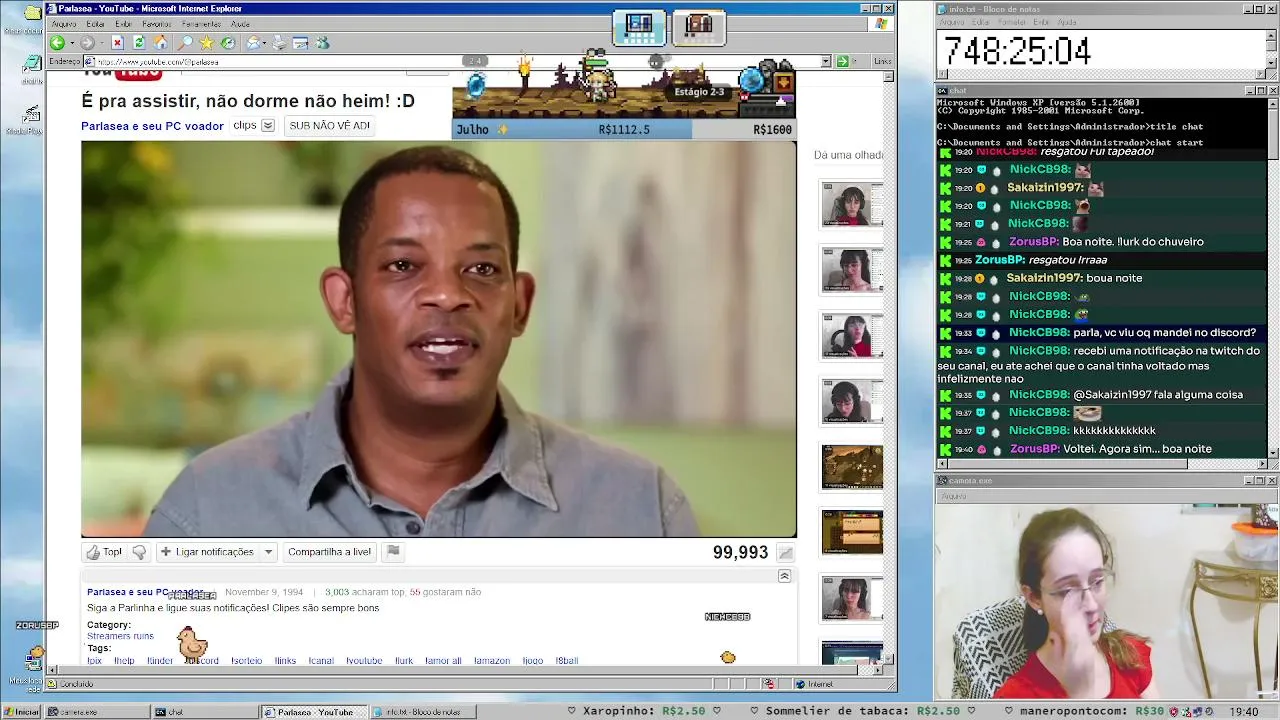Open the Ferramentas menu in Internet Explorer
1280x720 pixels.
pos(202,24)
